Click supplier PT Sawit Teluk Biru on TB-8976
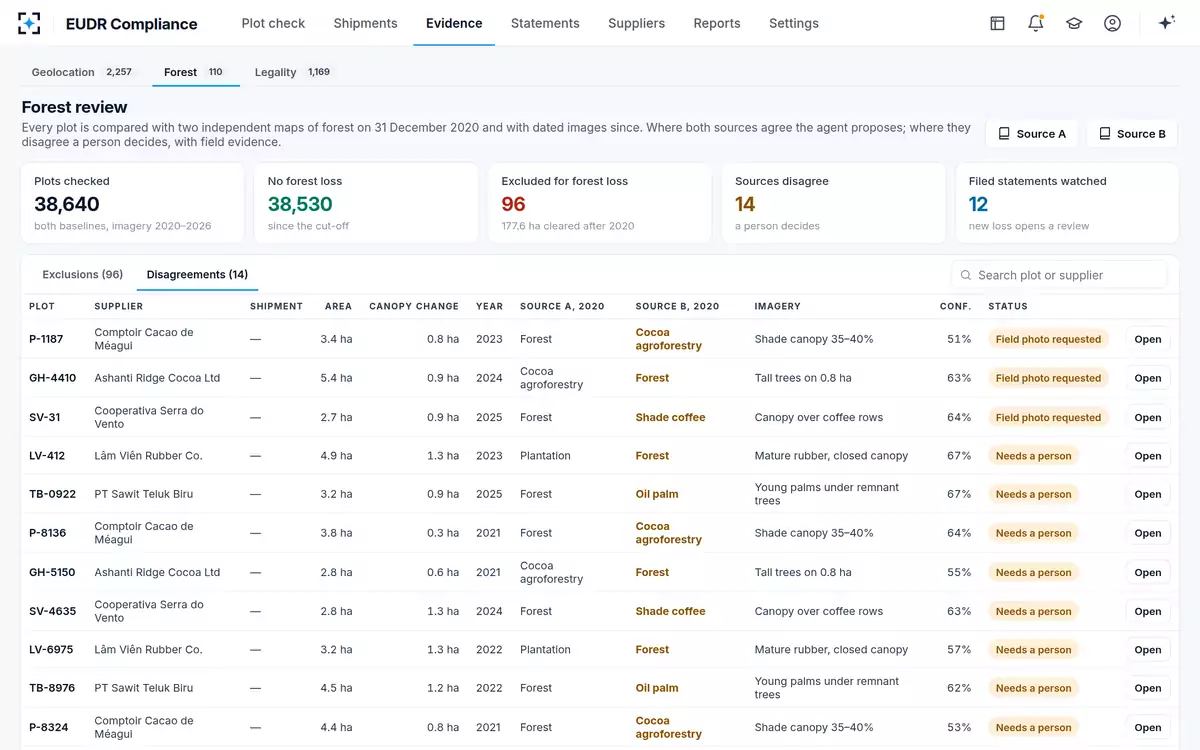Screen dimensions: 1200x750 tap(144, 688)
